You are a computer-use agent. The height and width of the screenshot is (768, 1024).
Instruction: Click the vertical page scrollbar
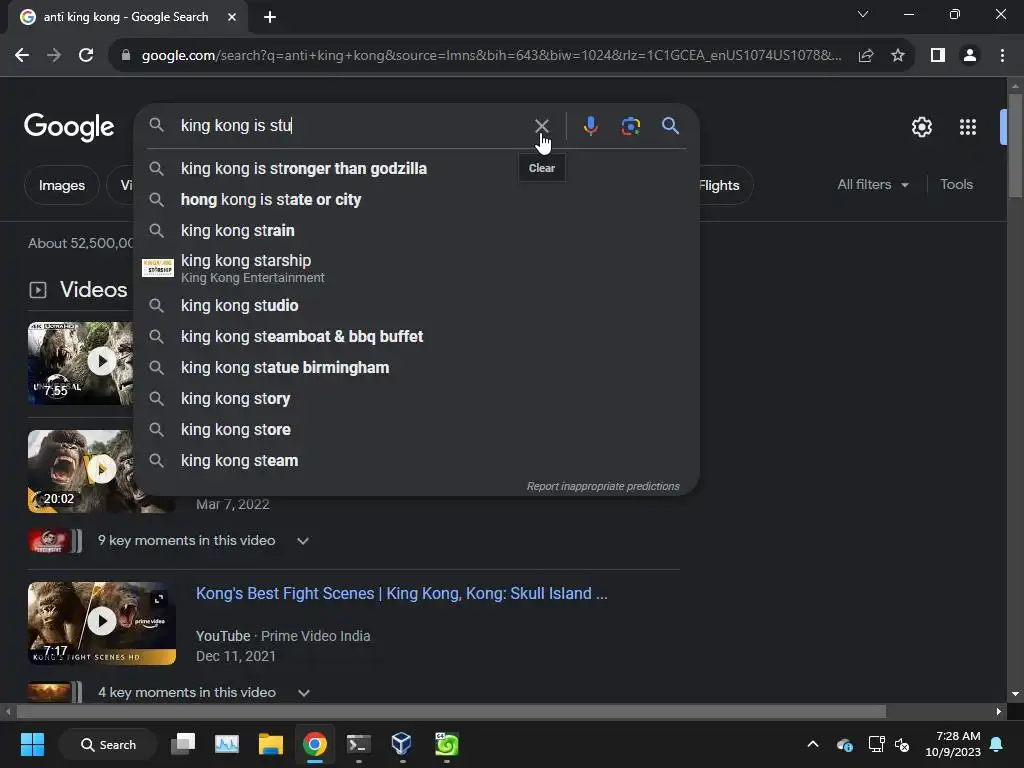click(x=1015, y=146)
